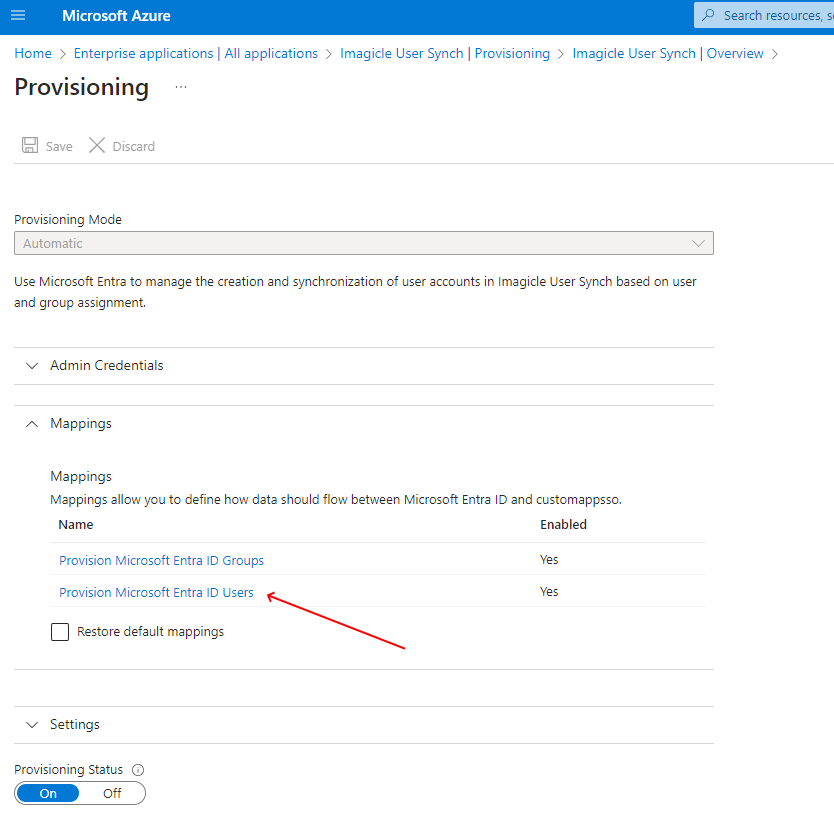This screenshot has width=834, height=821.
Task: Click the Provisioning Status info icon
Action: tap(138, 770)
